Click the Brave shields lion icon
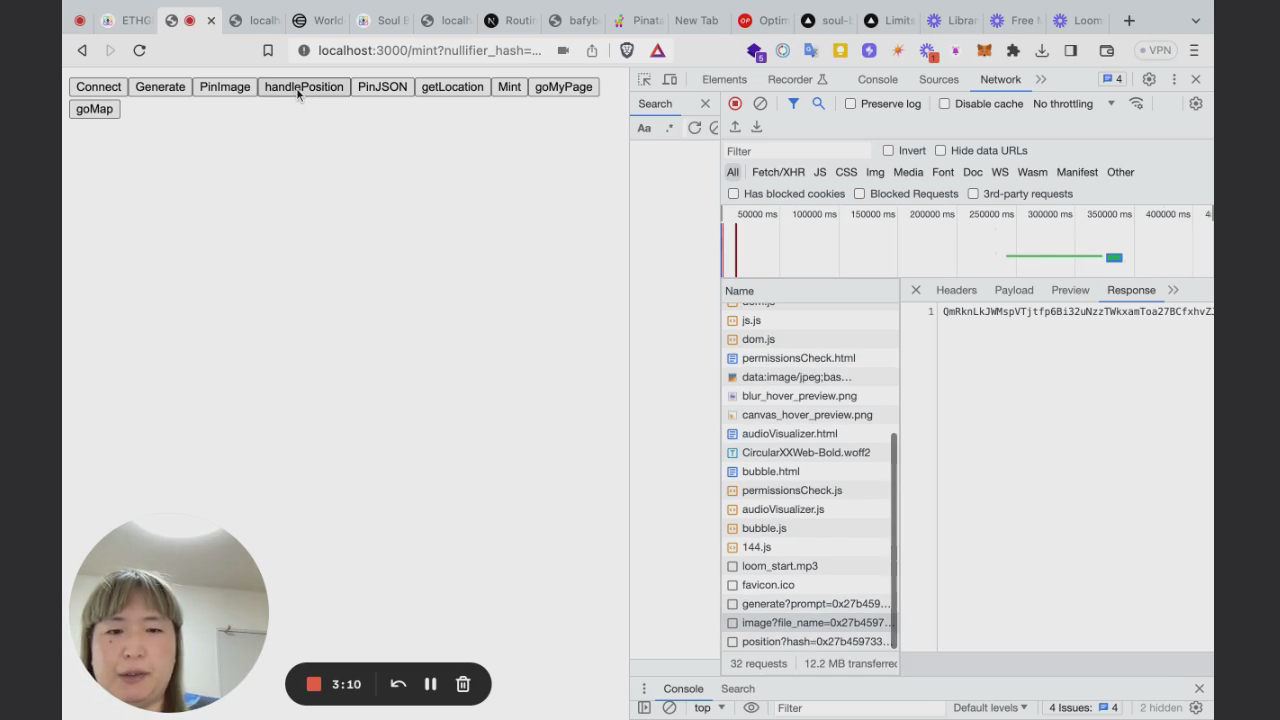The width and height of the screenshot is (1280, 720). click(627, 50)
